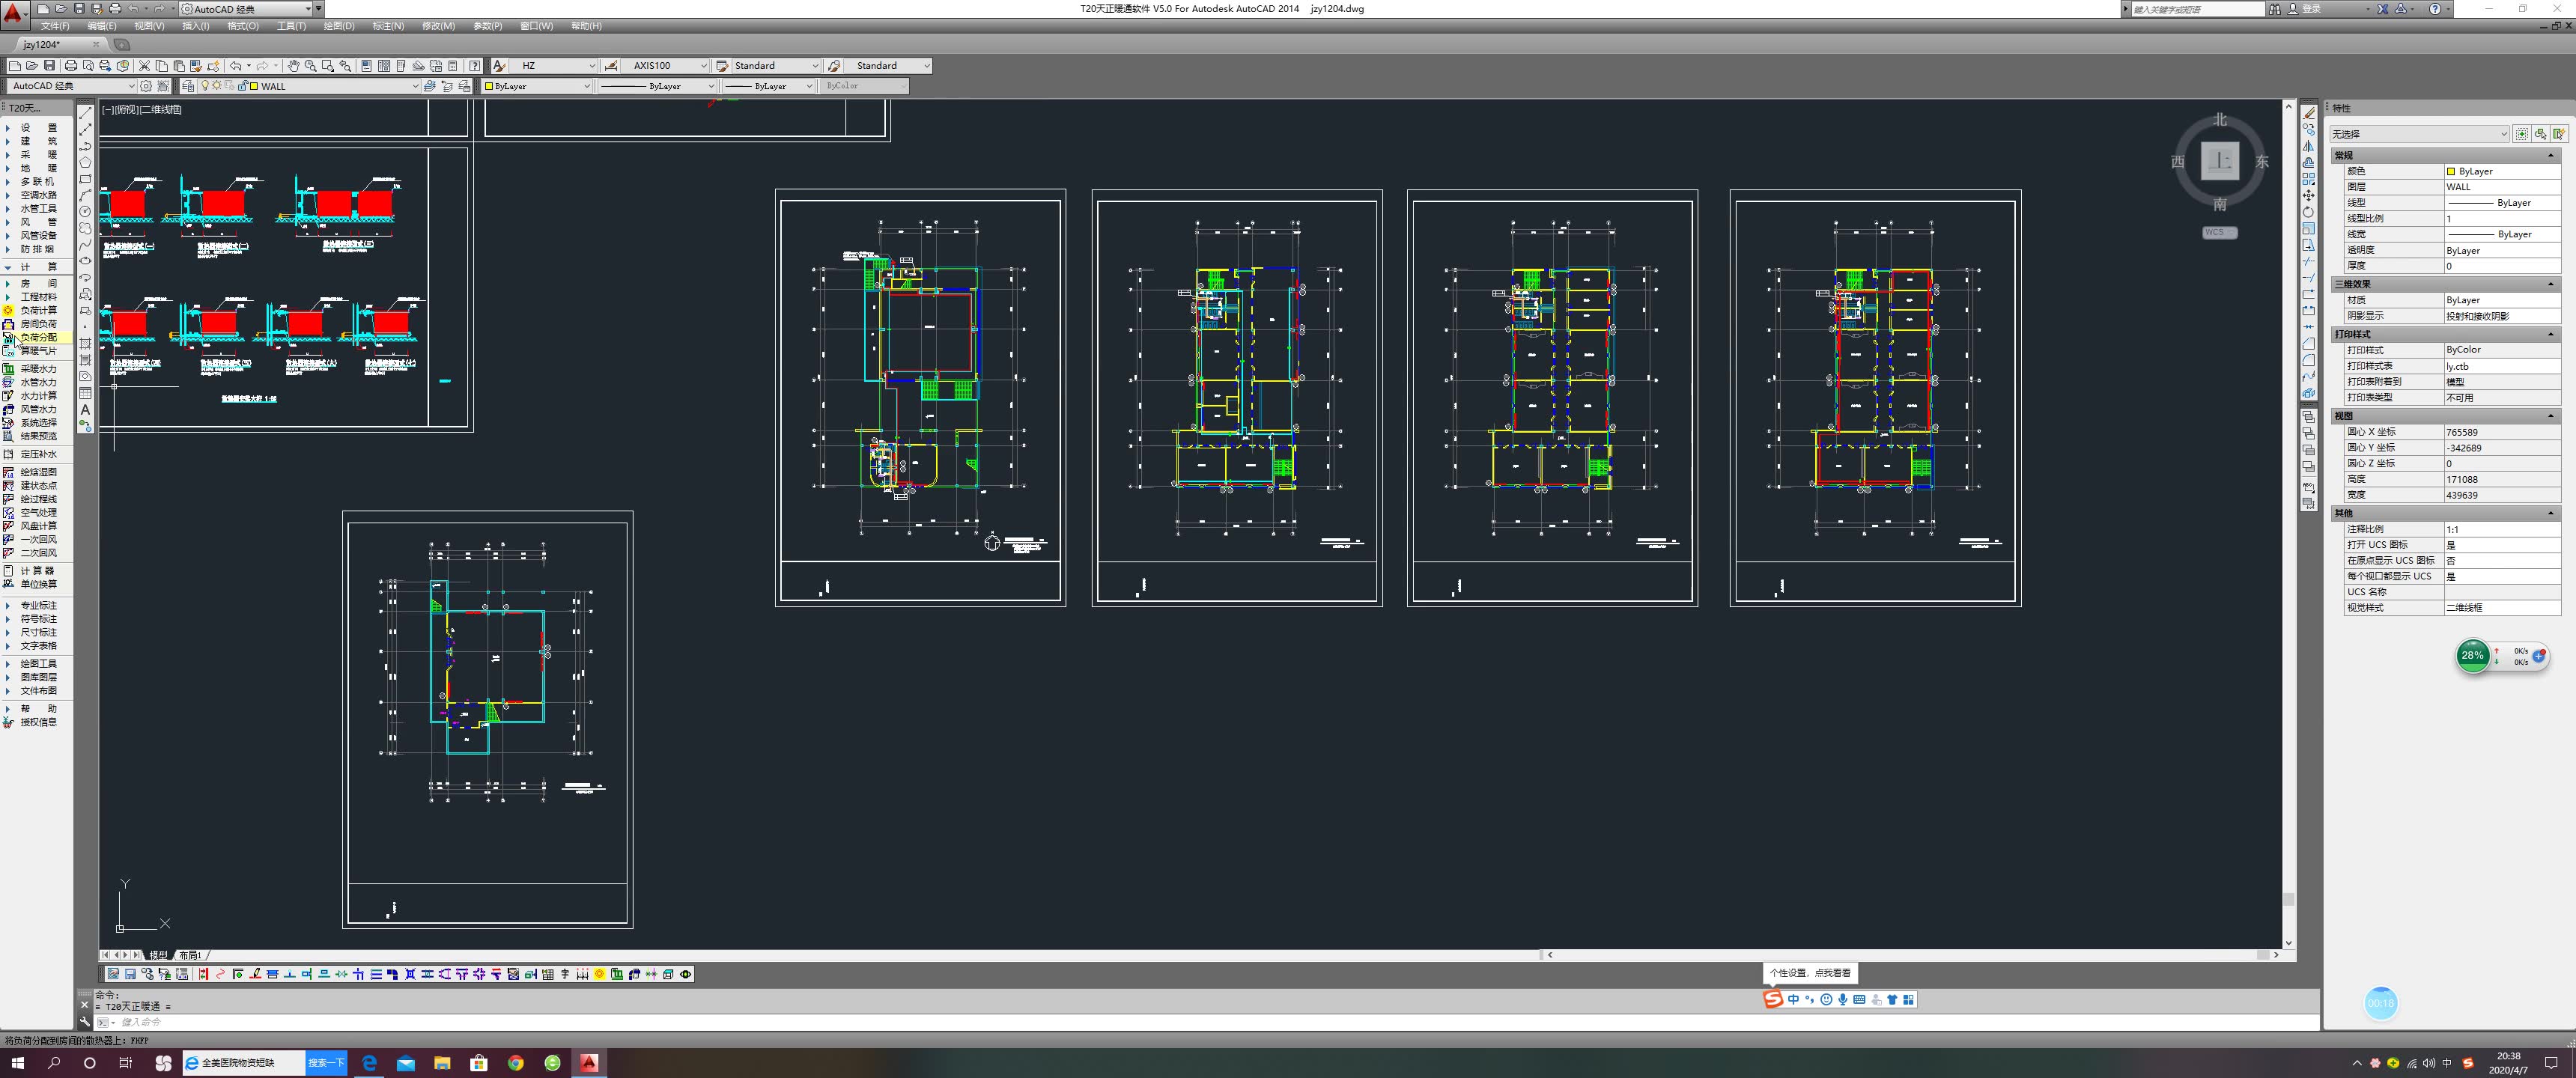Click the Pan (hand) tool icon

tap(293, 66)
